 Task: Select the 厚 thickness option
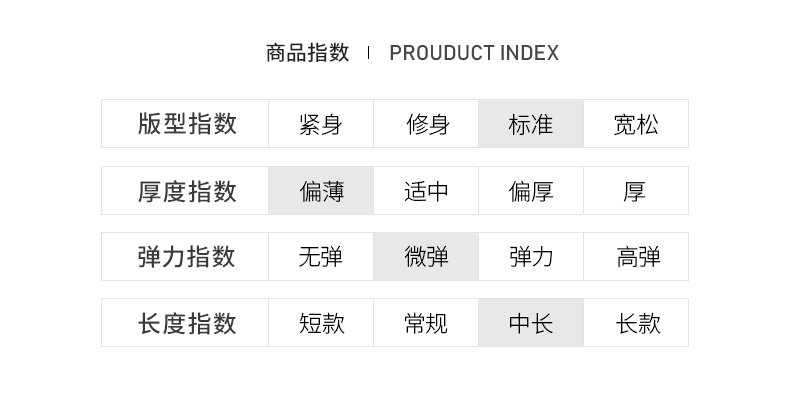636,191
